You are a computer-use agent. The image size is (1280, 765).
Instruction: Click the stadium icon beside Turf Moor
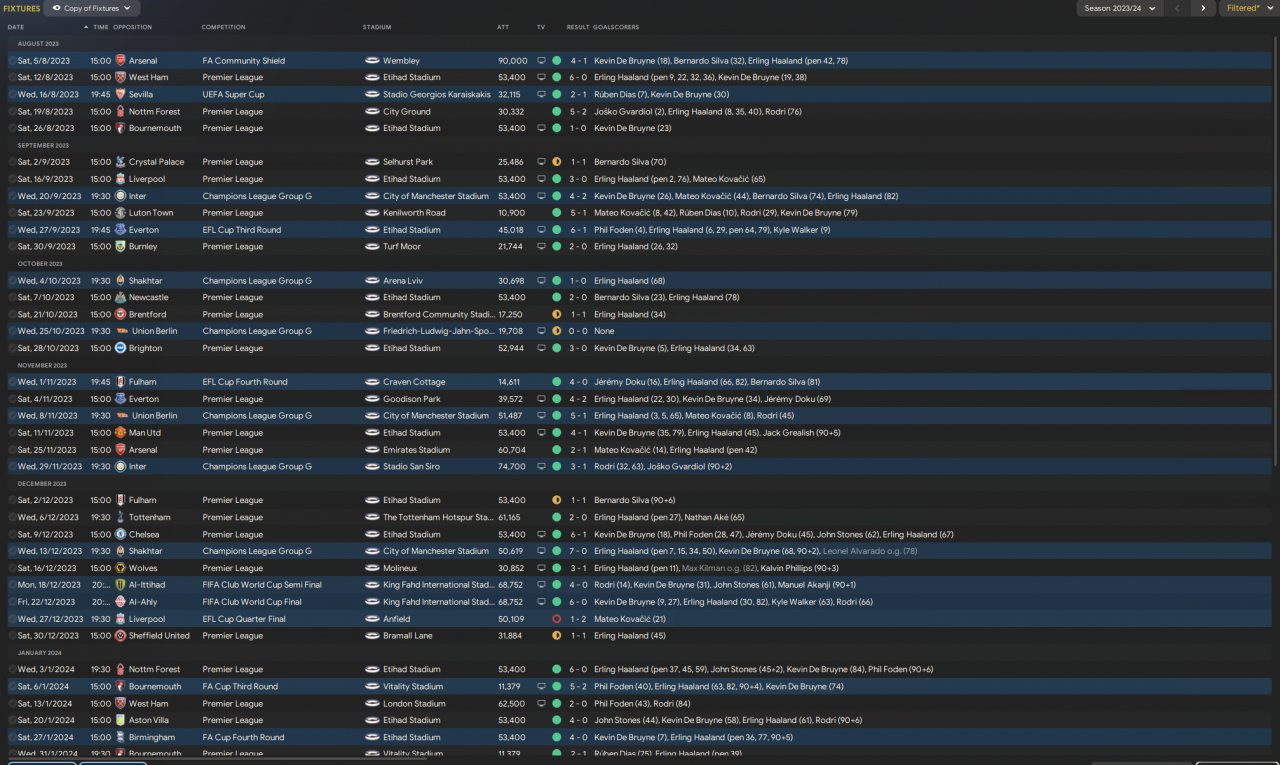(371, 247)
